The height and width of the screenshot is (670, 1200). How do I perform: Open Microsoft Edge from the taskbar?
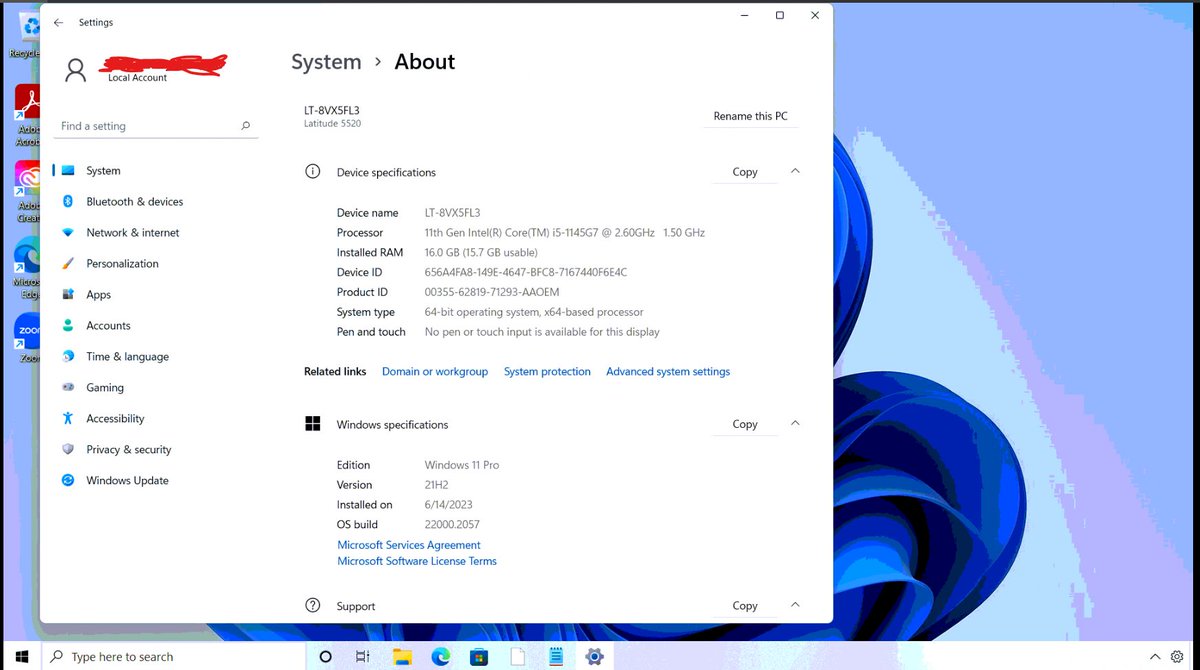coord(441,657)
